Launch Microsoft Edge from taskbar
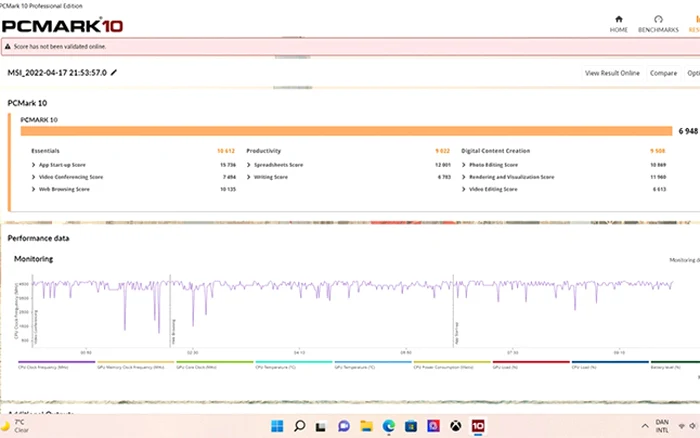The width and height of the screenshot is (700, 438). click(x=388, y=426)
